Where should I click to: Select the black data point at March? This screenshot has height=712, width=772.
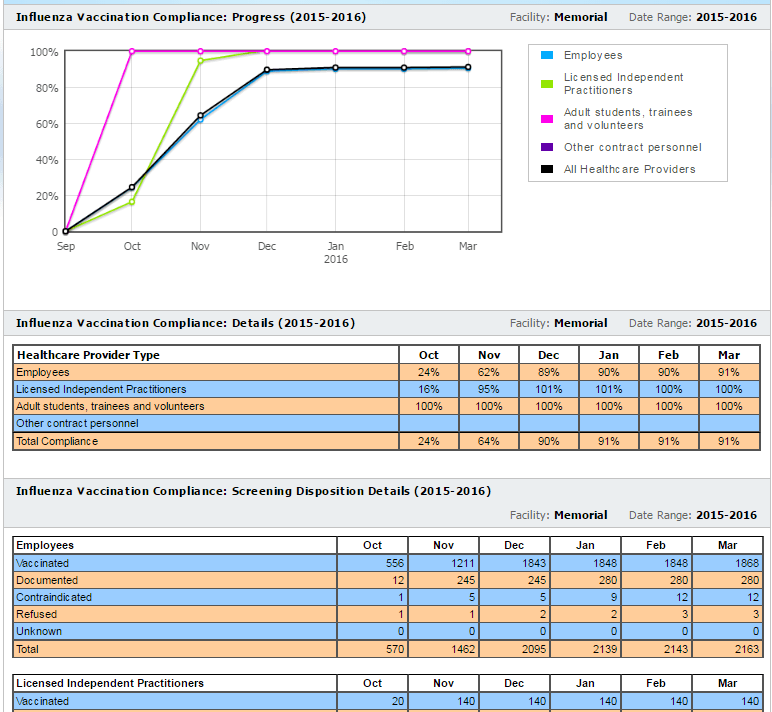468,68
